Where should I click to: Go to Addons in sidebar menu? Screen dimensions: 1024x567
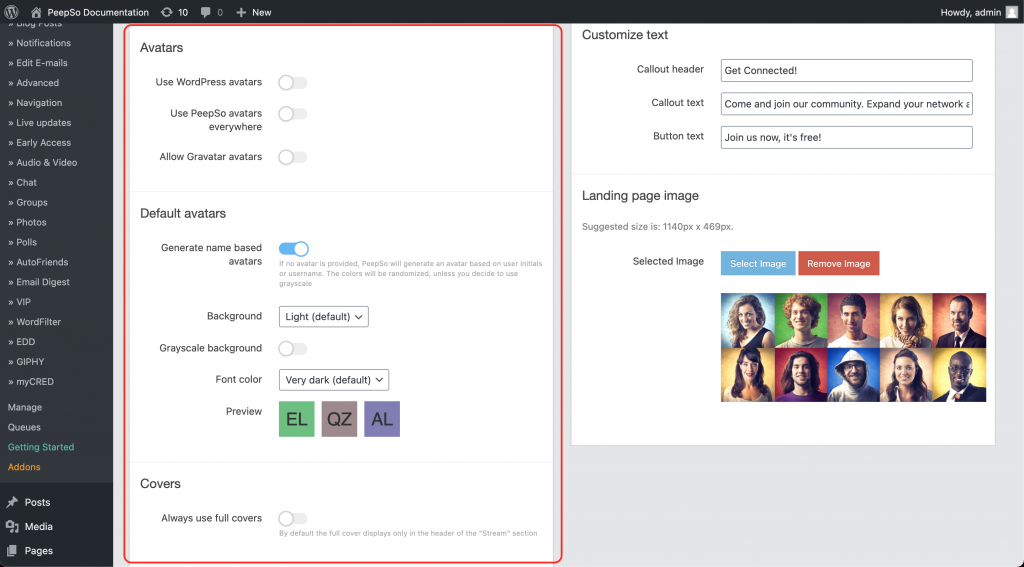tap(24, 467)
